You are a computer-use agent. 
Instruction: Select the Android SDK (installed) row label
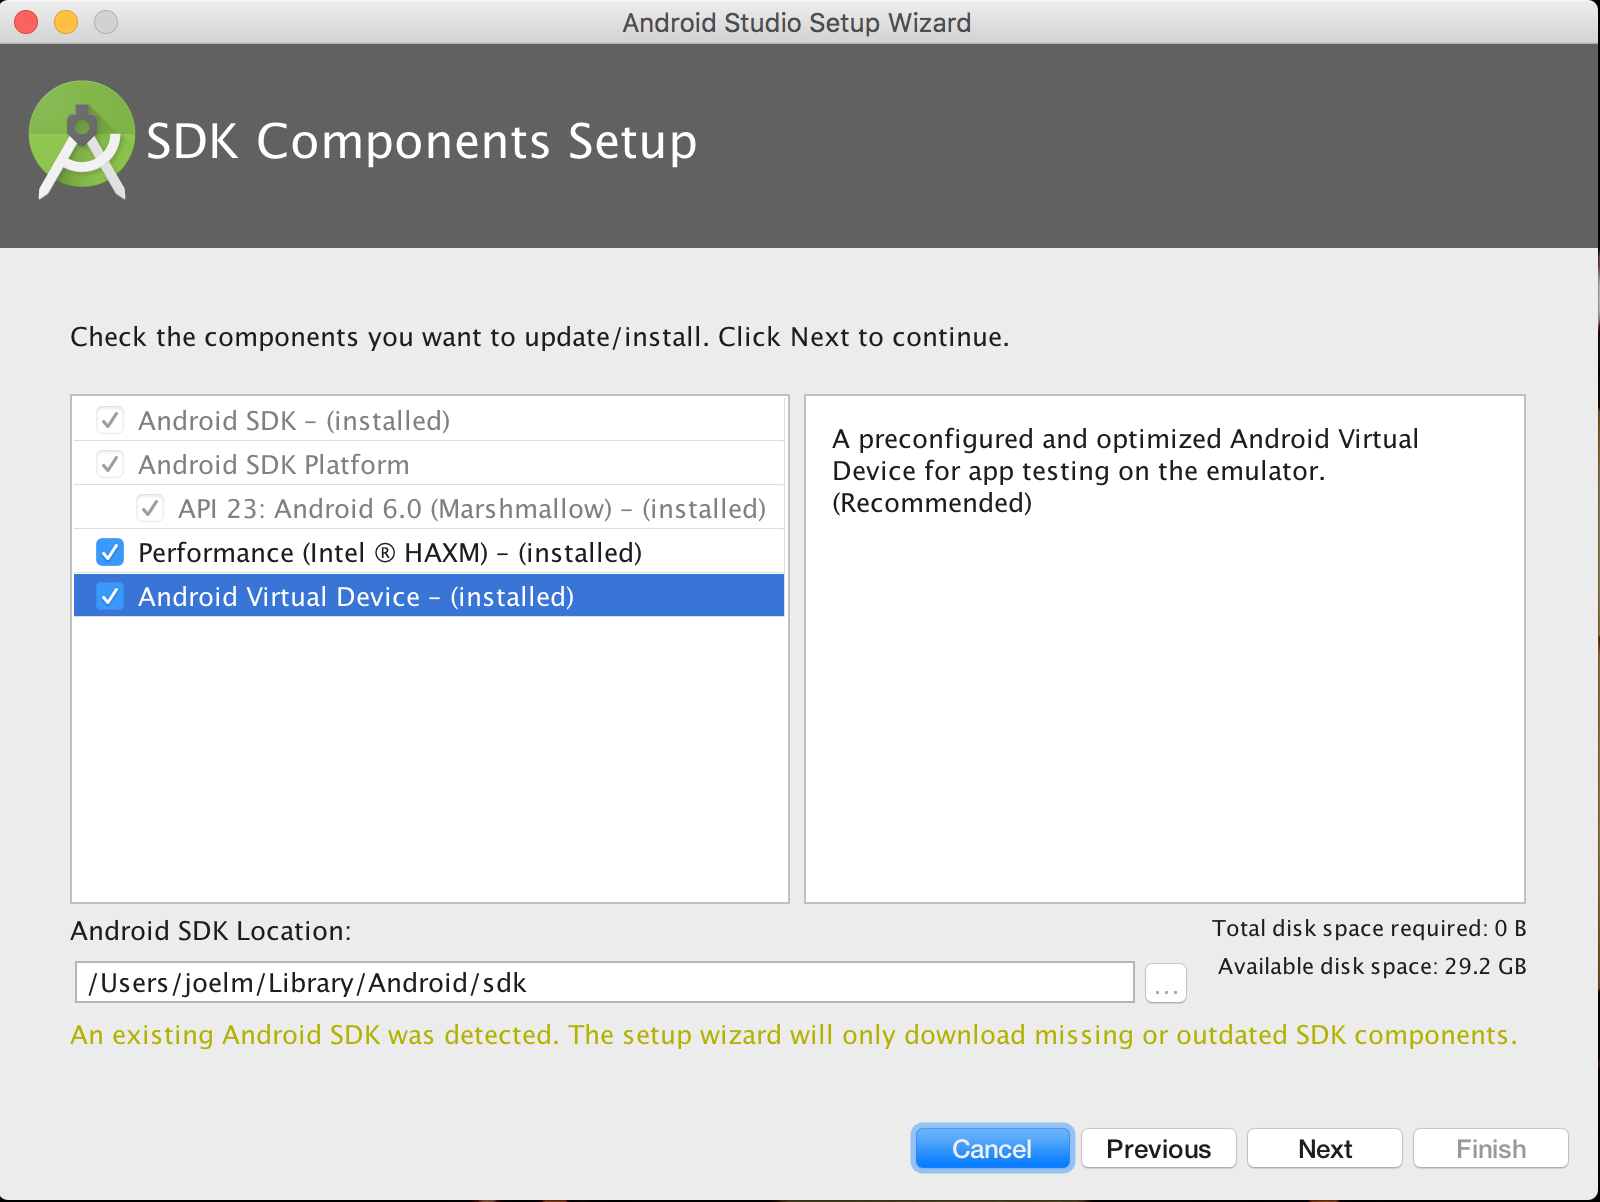293,421
